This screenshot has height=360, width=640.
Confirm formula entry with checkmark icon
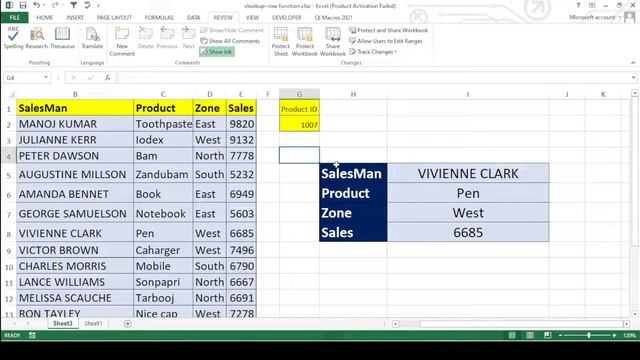click(91, 78)
